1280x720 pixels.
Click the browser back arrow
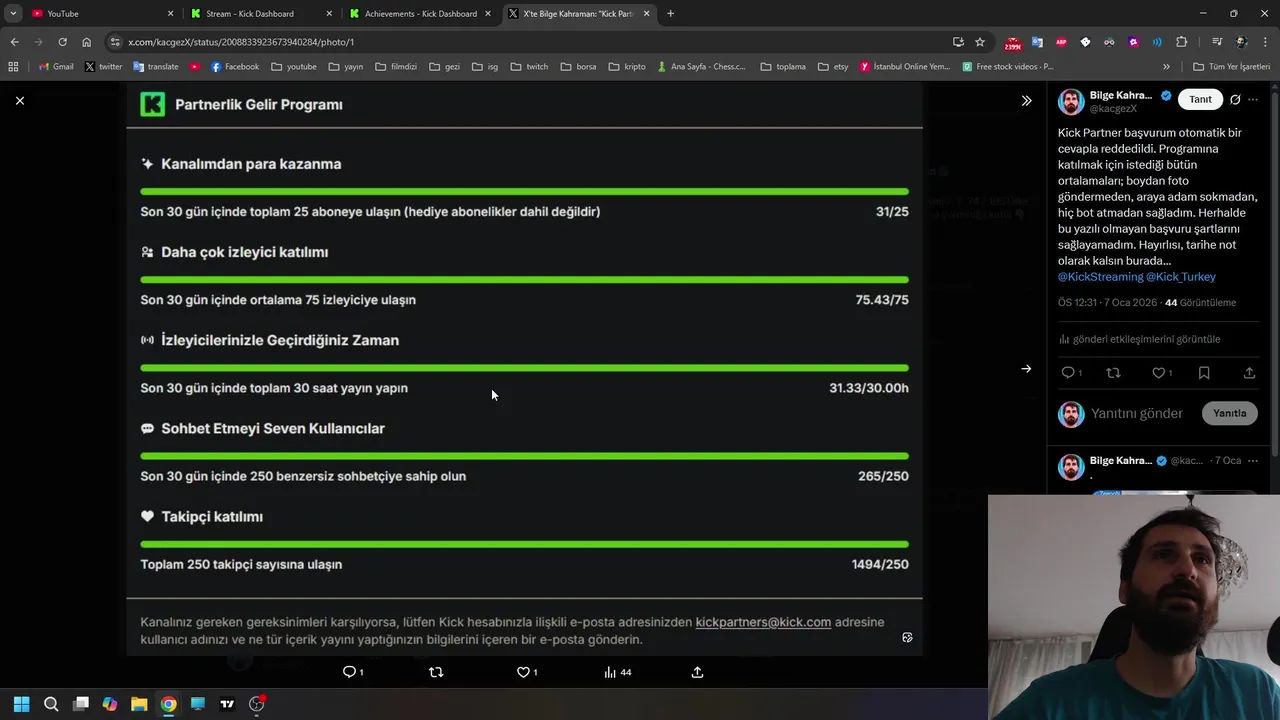pos(14,42)
